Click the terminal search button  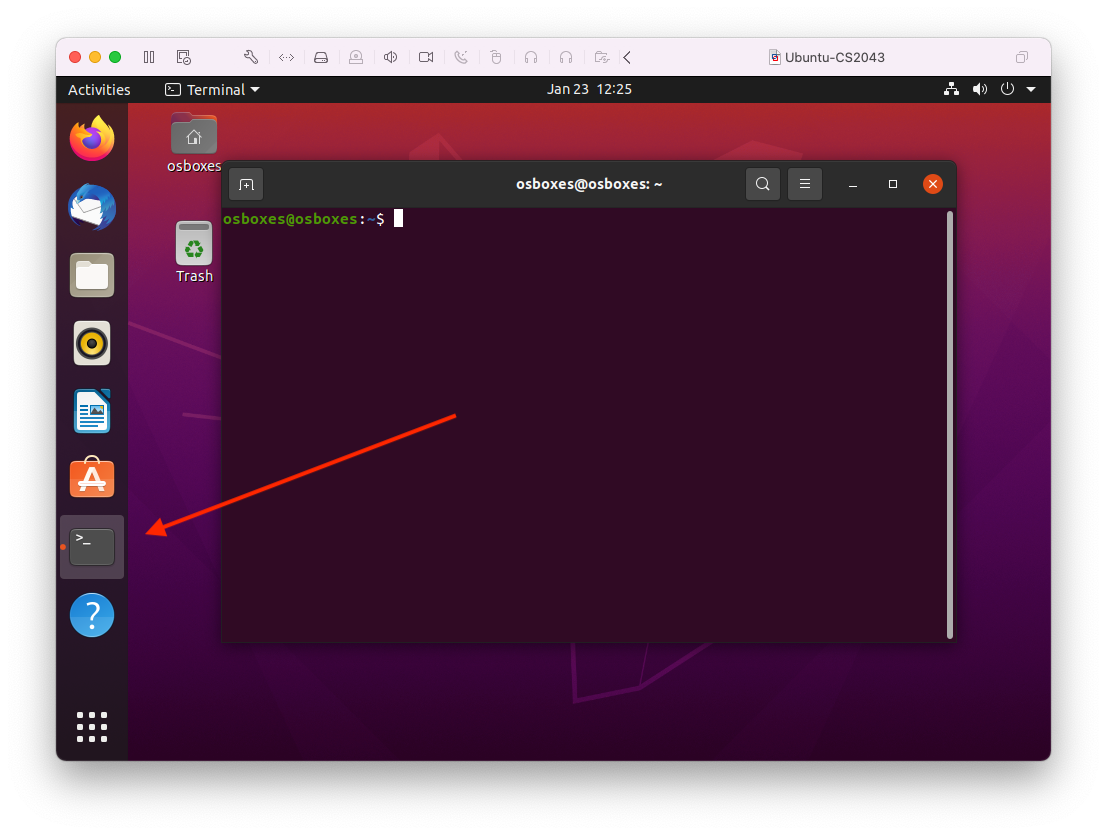tap(762, 184)
